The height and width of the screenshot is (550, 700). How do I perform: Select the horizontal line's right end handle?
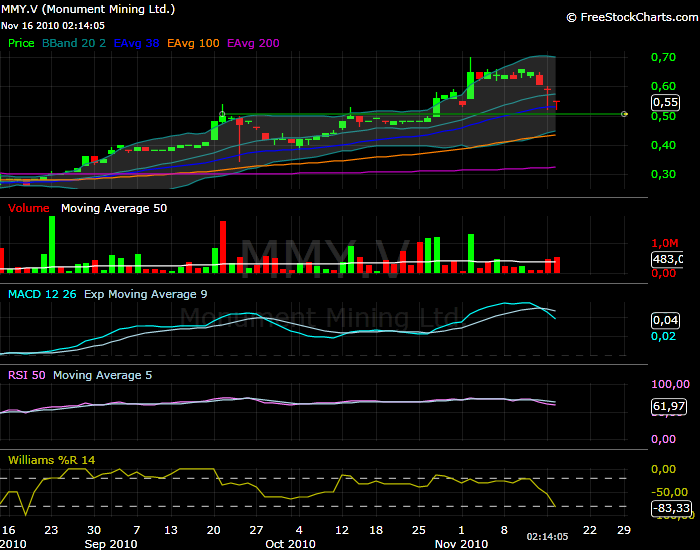[x=624, y=114]
